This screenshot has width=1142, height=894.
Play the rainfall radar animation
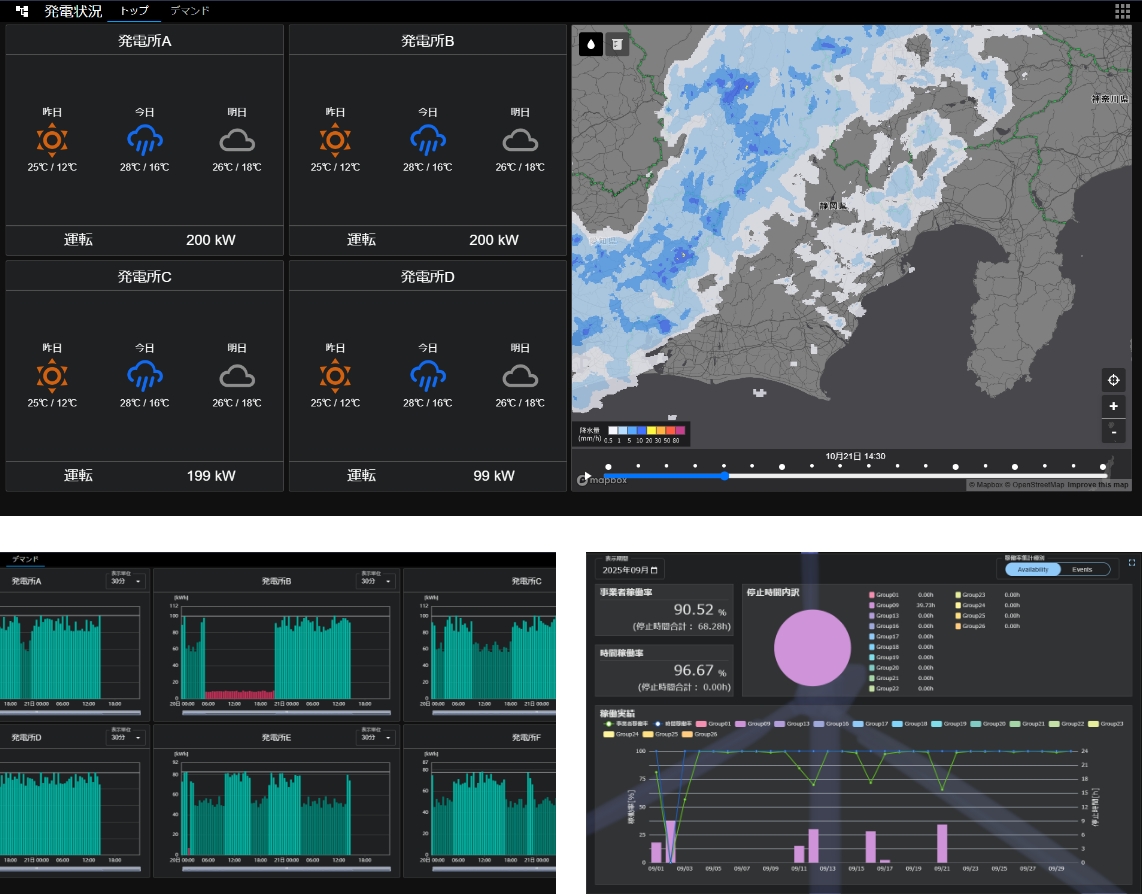tap(587, 476)
